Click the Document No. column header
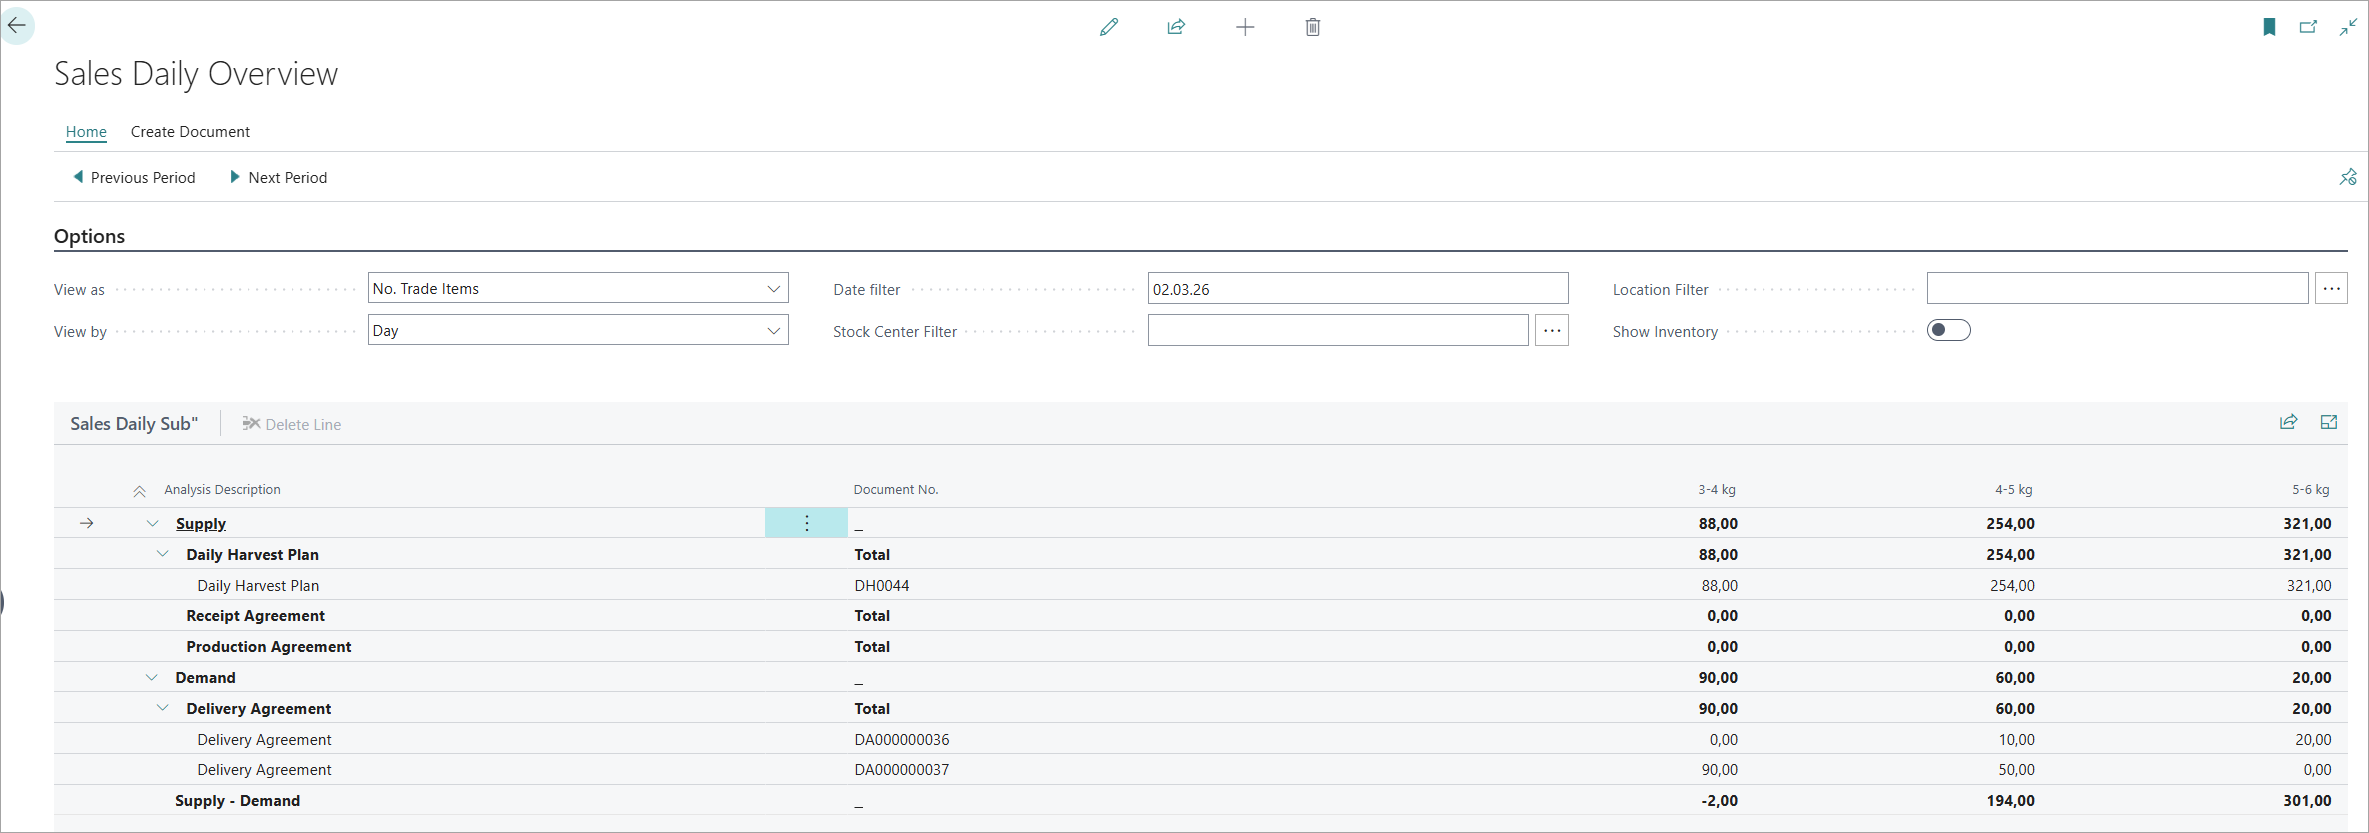 coord(896,490)
